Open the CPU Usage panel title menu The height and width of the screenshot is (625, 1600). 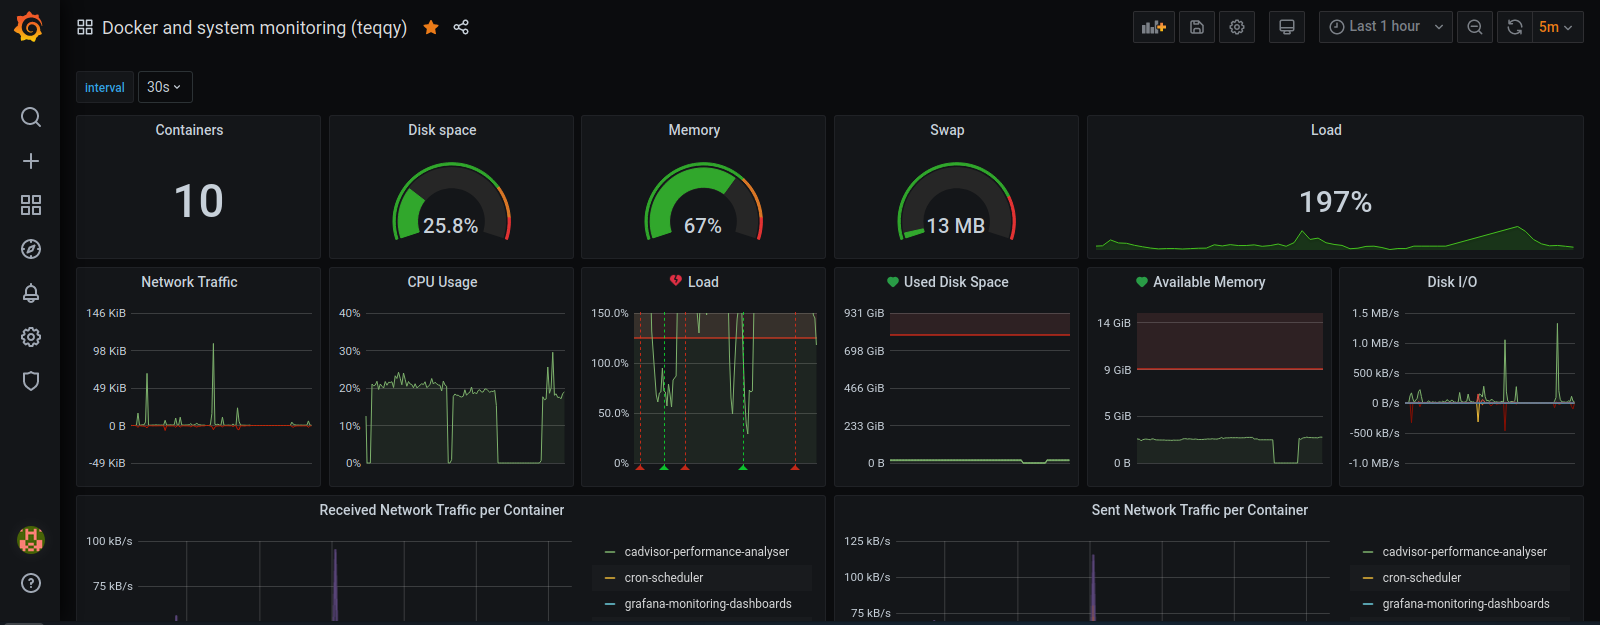tap(442, 282)
